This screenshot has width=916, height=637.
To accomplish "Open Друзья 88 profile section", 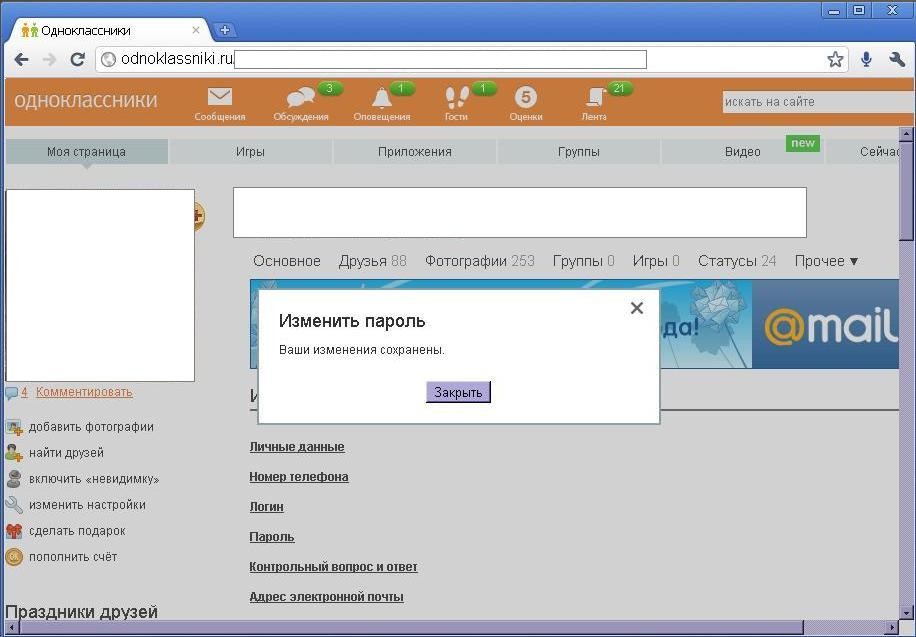I will pyautogui.click(x=373, y=261).
